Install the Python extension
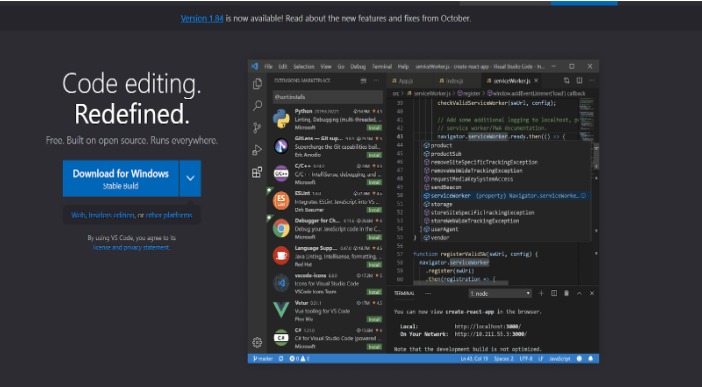This screenshot has width=702, height=387. [x=374, y=128]
